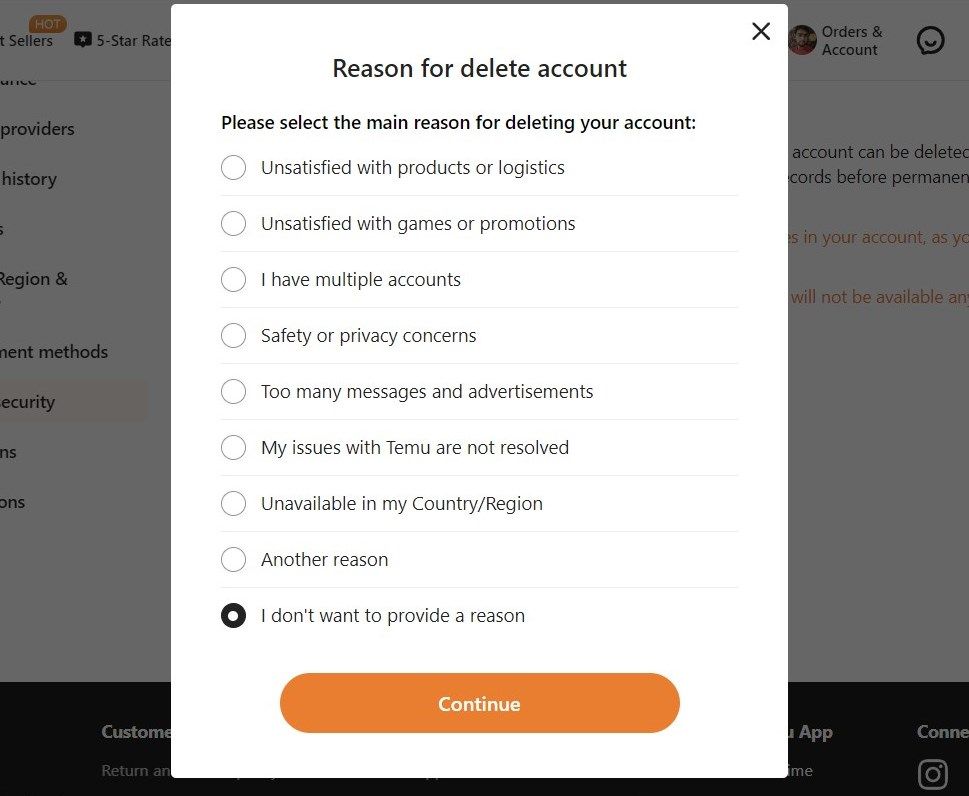
Task: Open Temu's Instagram page via footer icon
Action: click(931, 773)
